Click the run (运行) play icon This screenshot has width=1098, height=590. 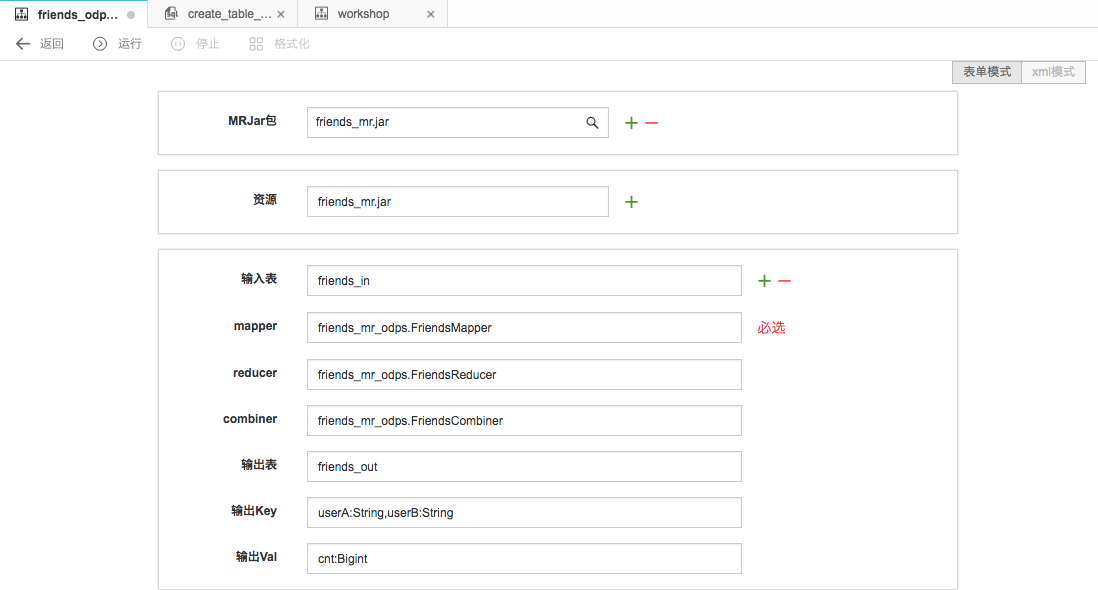(x=100, y=44)
